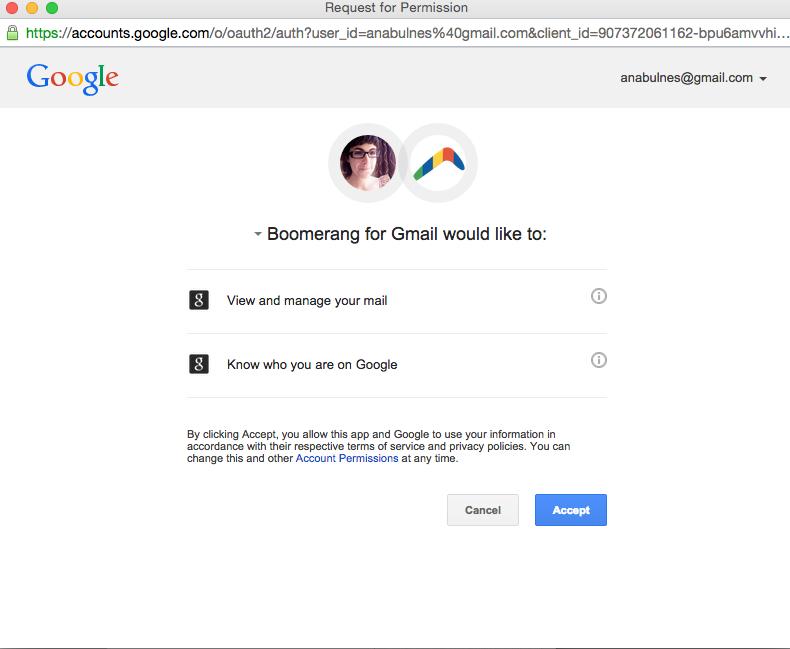Click the accounts.google.com URL address field

tap(400, 32)
